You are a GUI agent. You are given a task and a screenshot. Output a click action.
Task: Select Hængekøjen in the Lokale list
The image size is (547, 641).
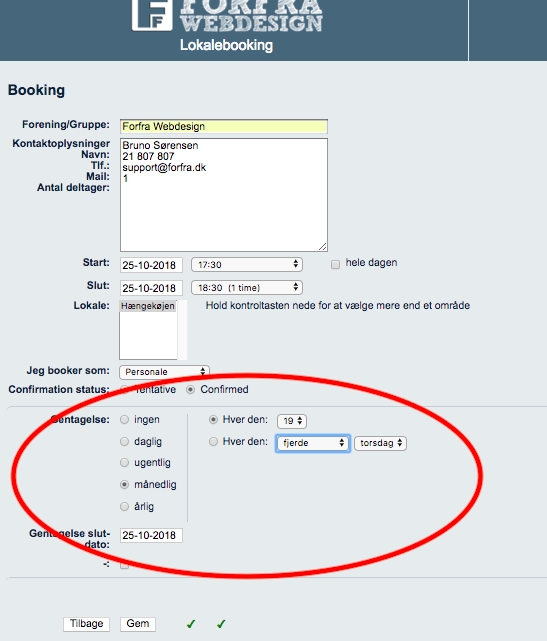pyautogui.click(x=148, y=306)
